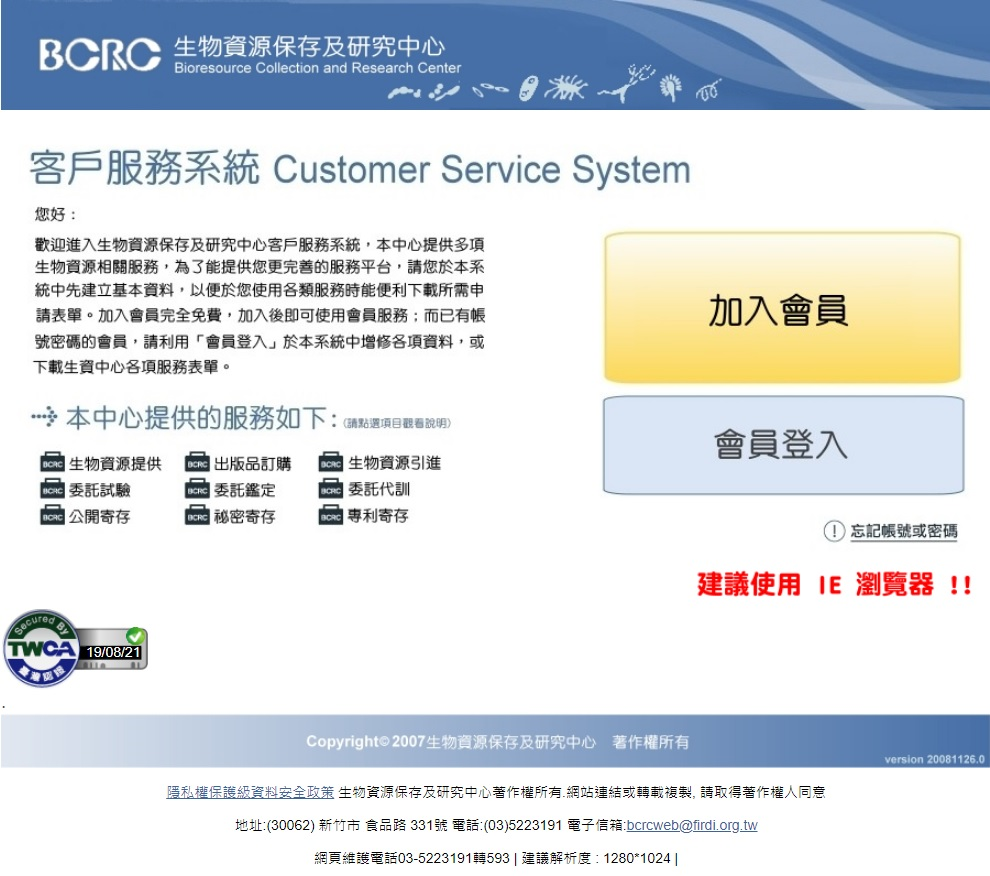
Task: Click the TWCA Secured By seal badge
Action: tap(75, 649)
